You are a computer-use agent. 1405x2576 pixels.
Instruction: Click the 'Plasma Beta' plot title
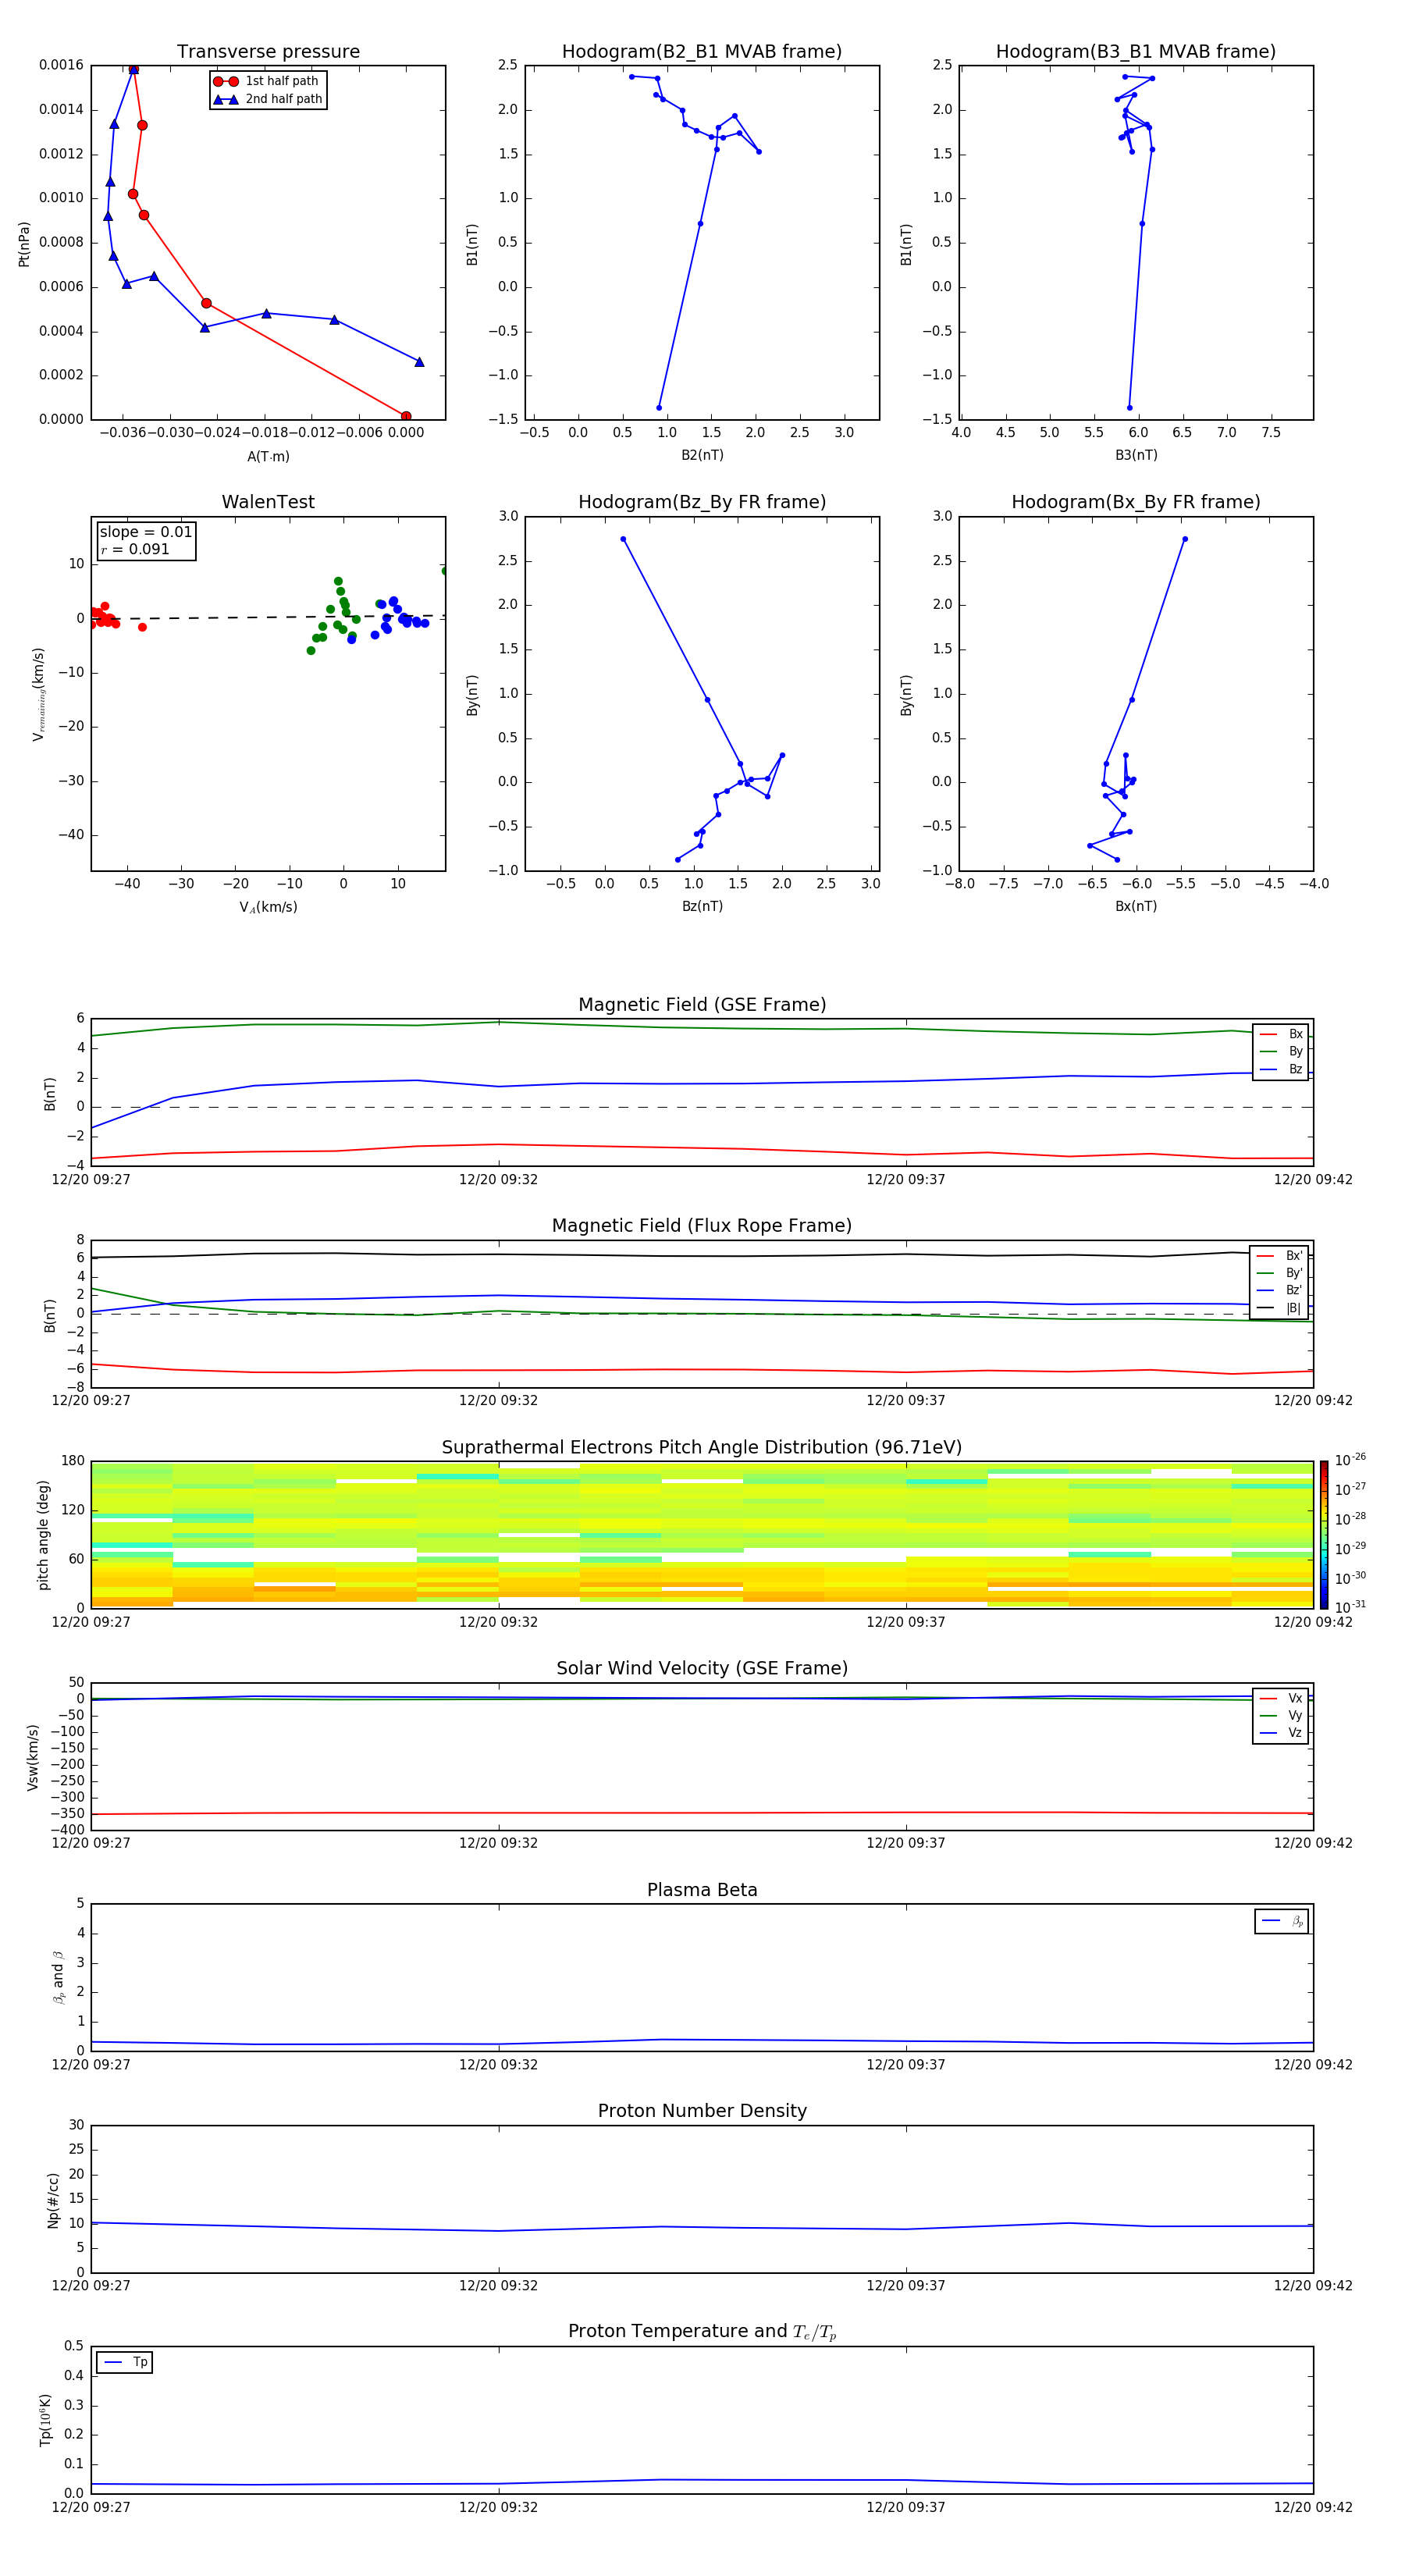[702, 1891]
